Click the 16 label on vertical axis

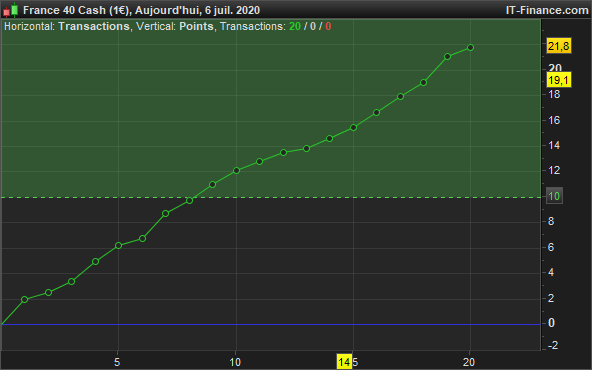[554, 120]
